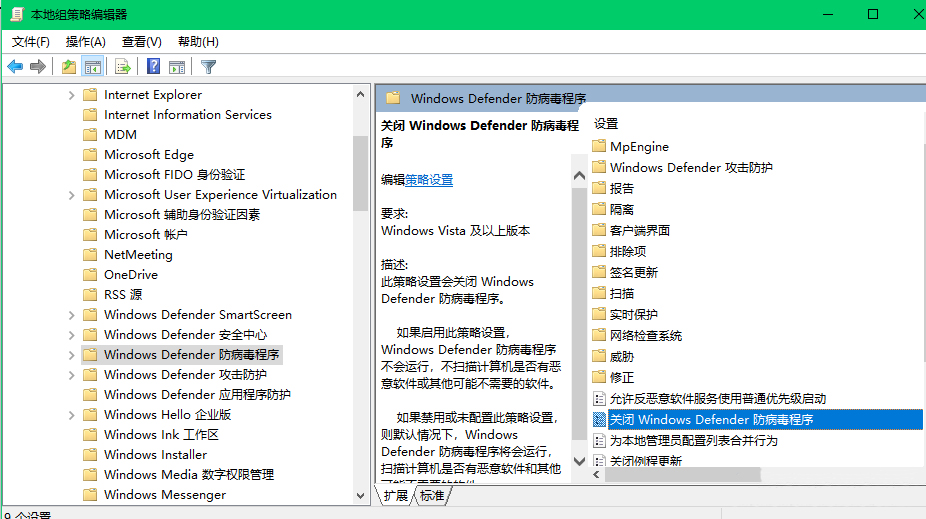Open the 操作(A) menu
Image resolution: width=926 pixels, height=519 pixels.
(86, 42)
